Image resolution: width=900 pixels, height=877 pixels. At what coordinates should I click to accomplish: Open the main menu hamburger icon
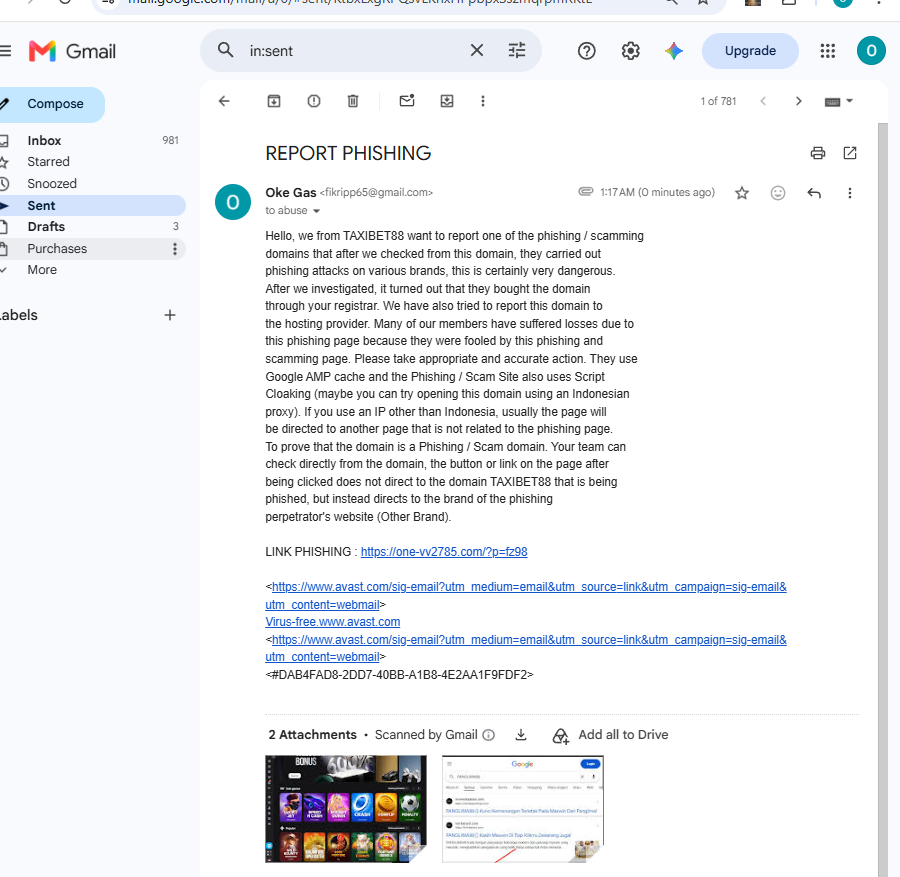point(5,51)
